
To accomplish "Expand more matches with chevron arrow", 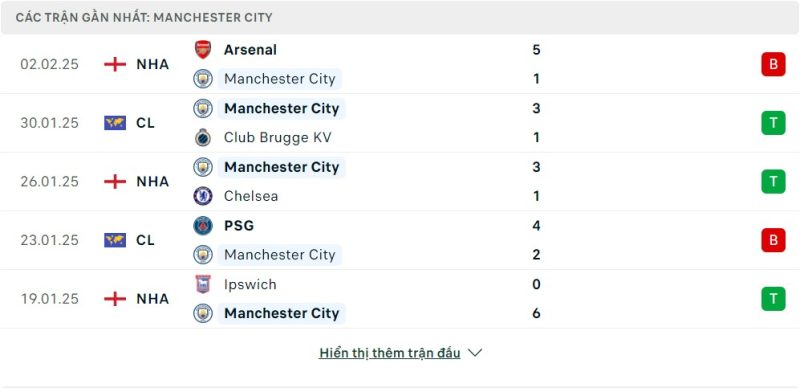I will tap(475, 353).
